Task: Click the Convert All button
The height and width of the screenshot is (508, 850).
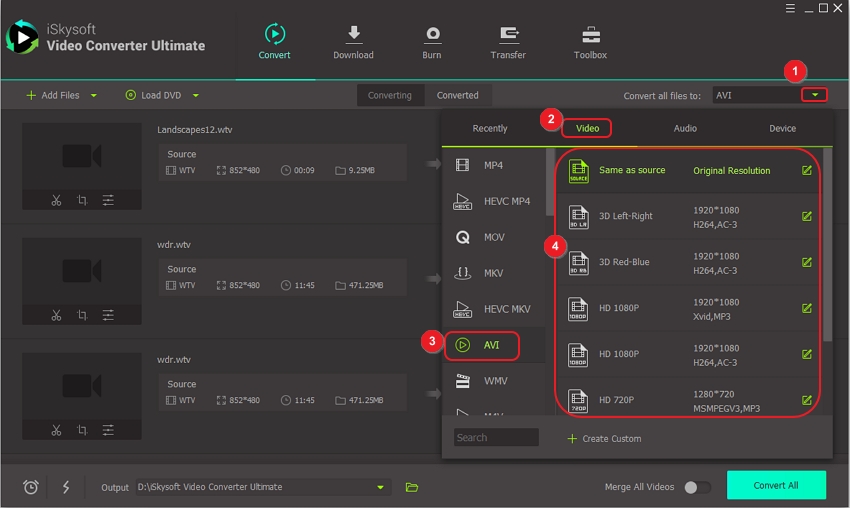Action: pyautogui.click(x=776, y=485)
